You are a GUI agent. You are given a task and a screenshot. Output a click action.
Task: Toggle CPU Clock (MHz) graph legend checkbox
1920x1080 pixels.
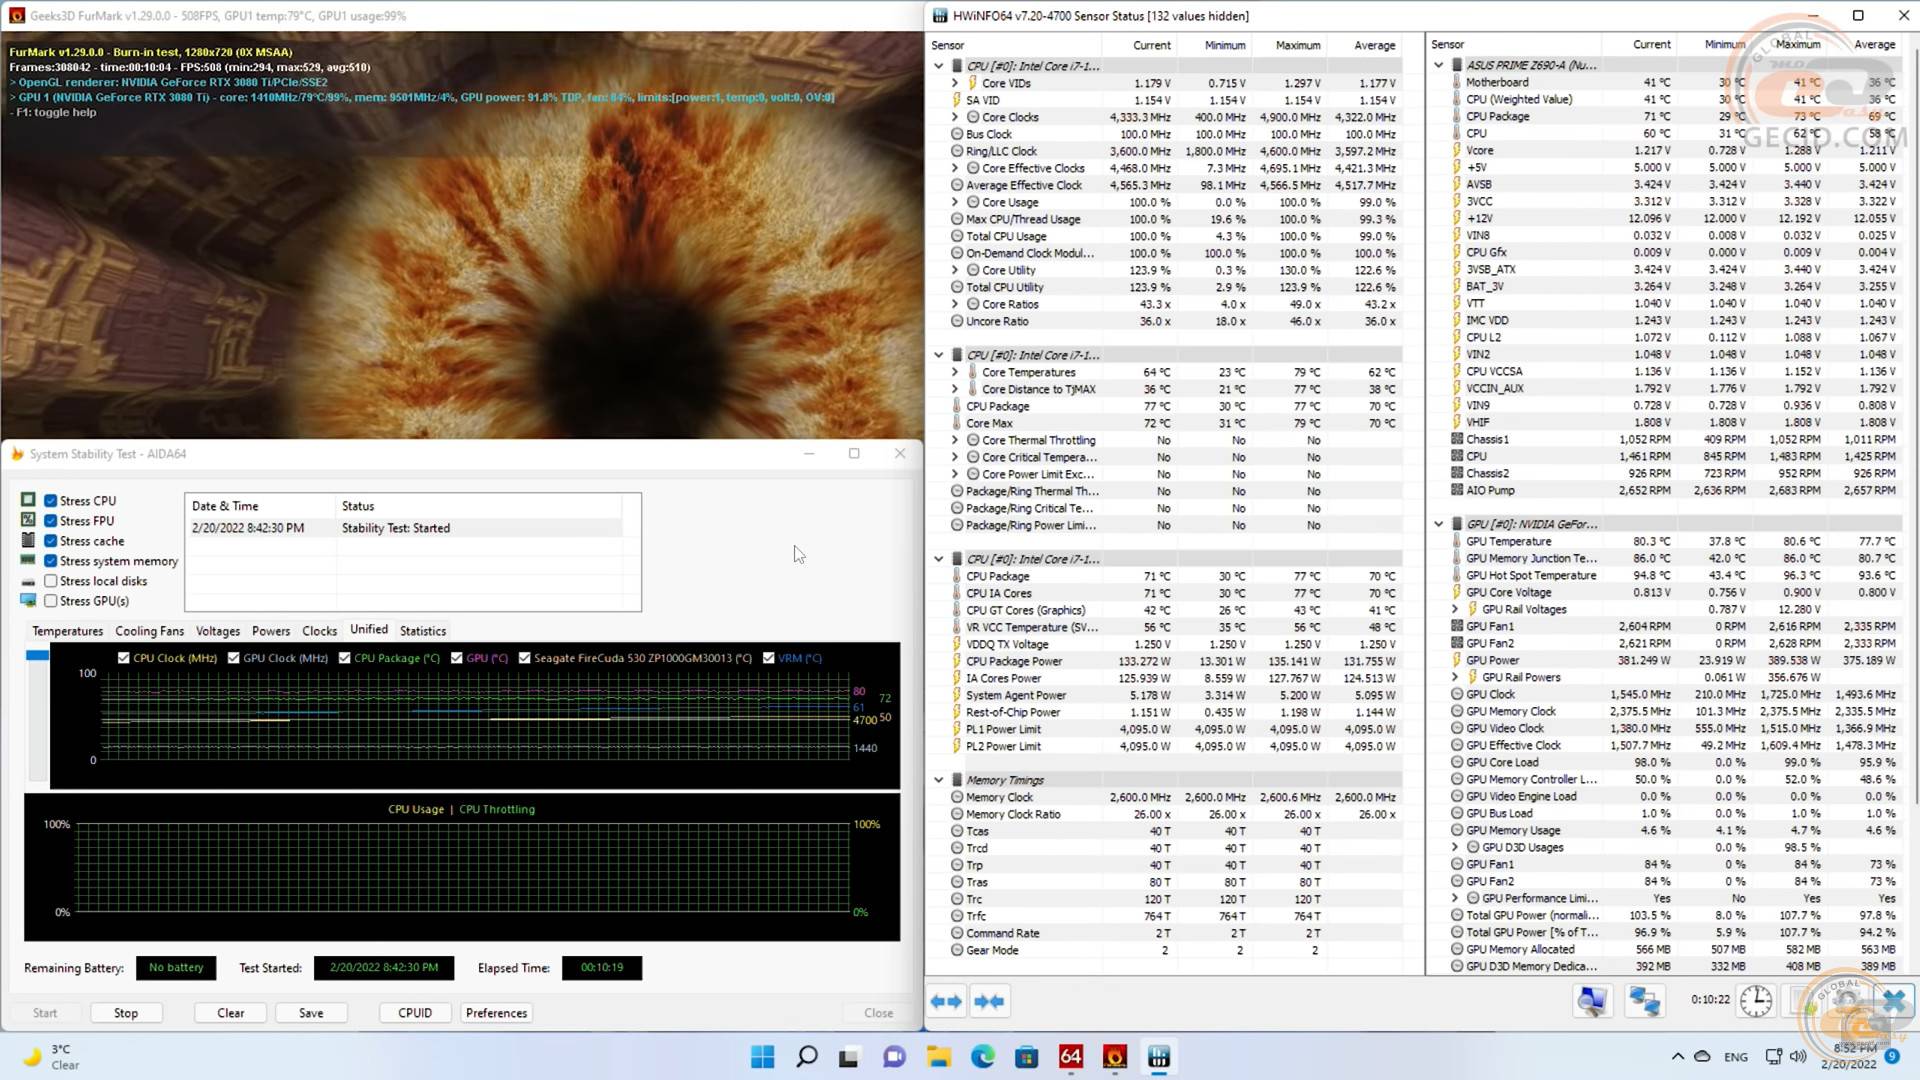123,657
